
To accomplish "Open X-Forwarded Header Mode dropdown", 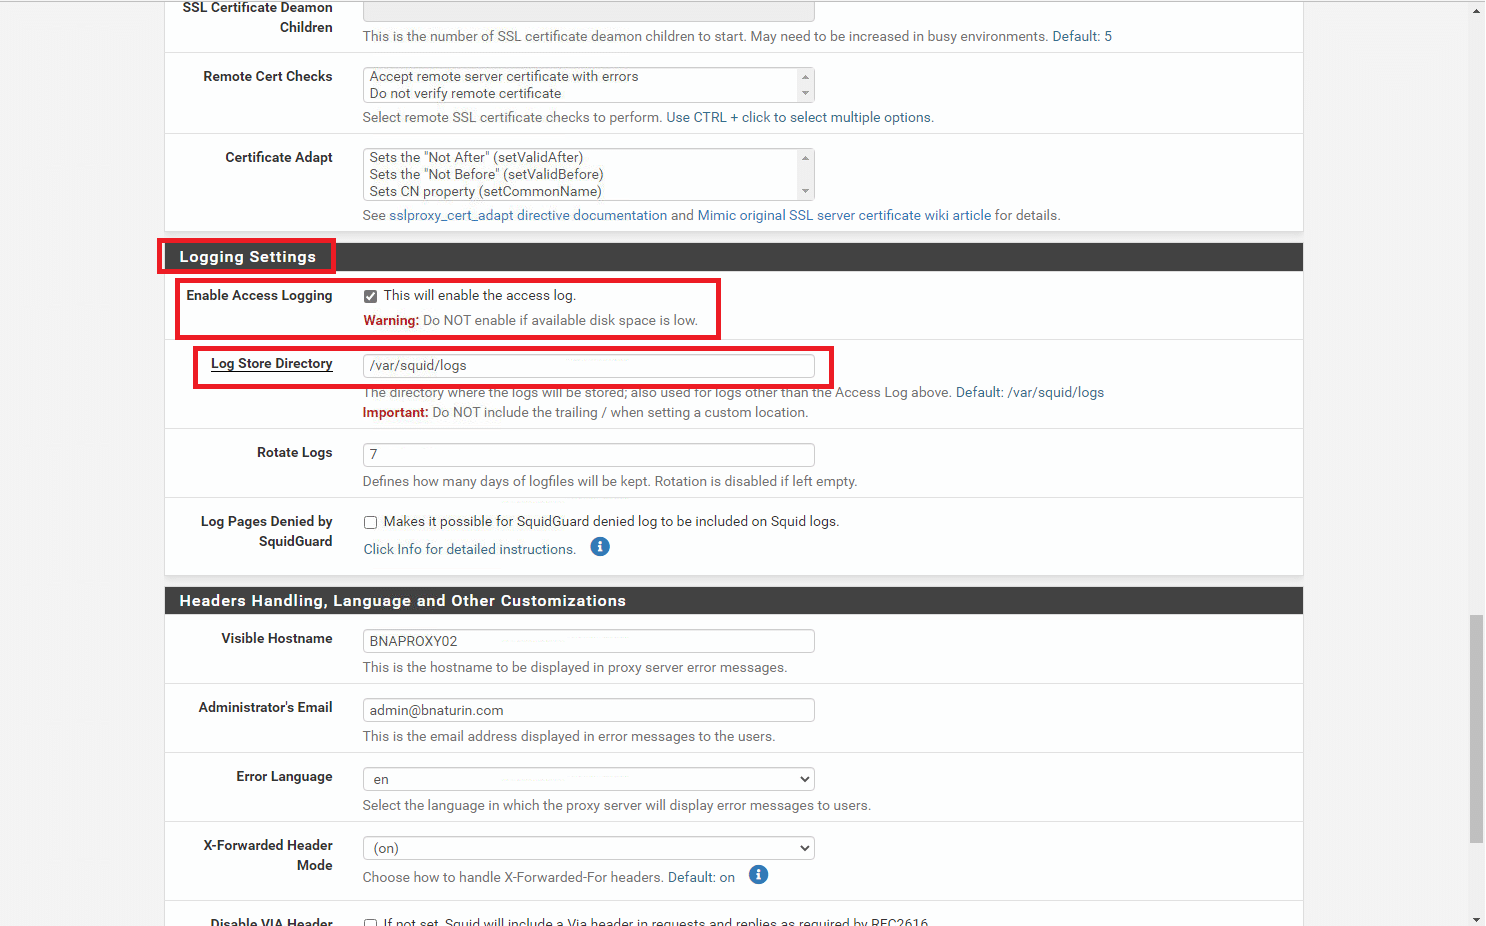I will coord(588,848).
